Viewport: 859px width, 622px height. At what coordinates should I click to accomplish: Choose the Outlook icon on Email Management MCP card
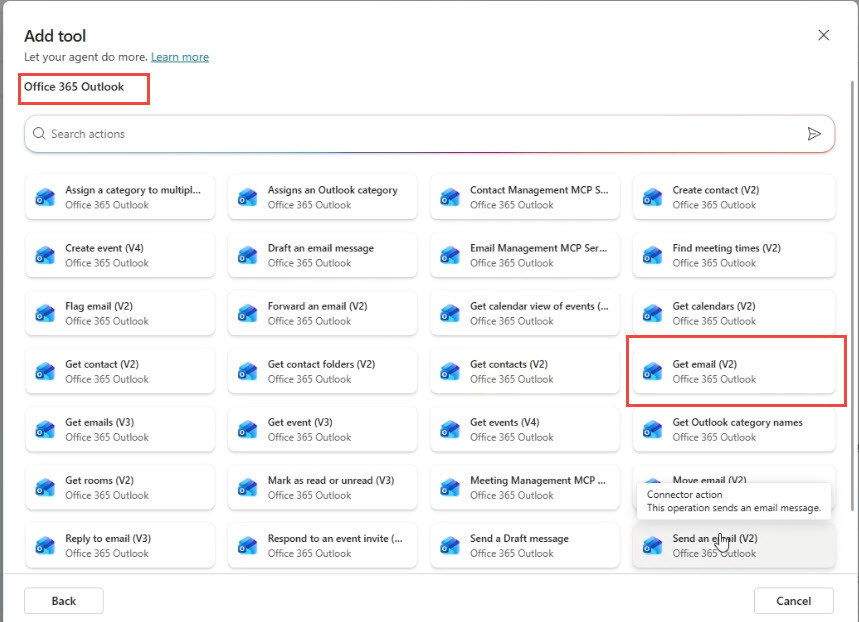pyautogui.click(x=450, y=255)
